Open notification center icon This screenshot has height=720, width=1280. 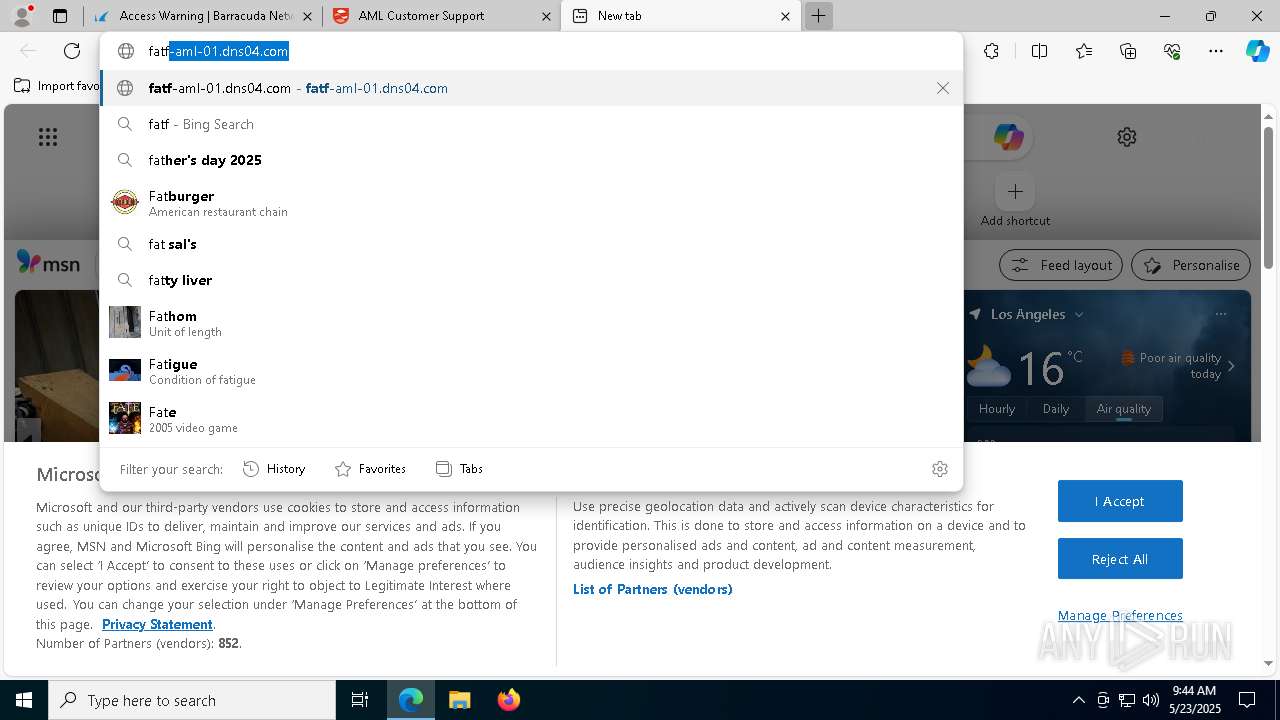click(1247, 700)
